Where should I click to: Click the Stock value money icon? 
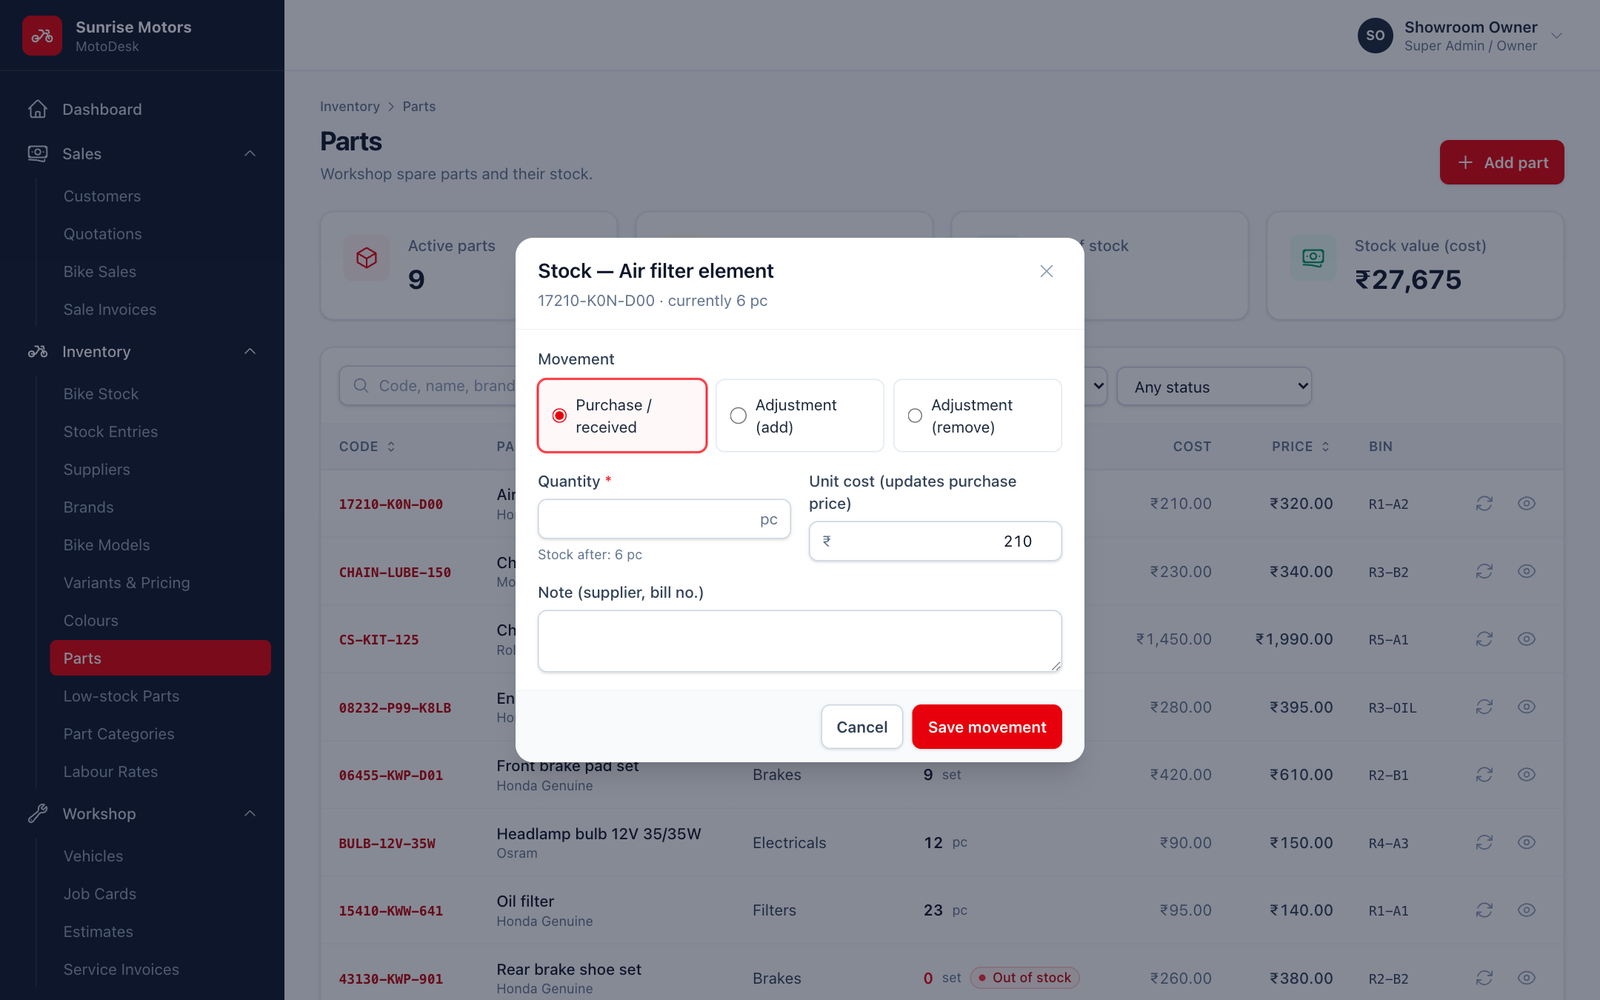pos(1313,258)
